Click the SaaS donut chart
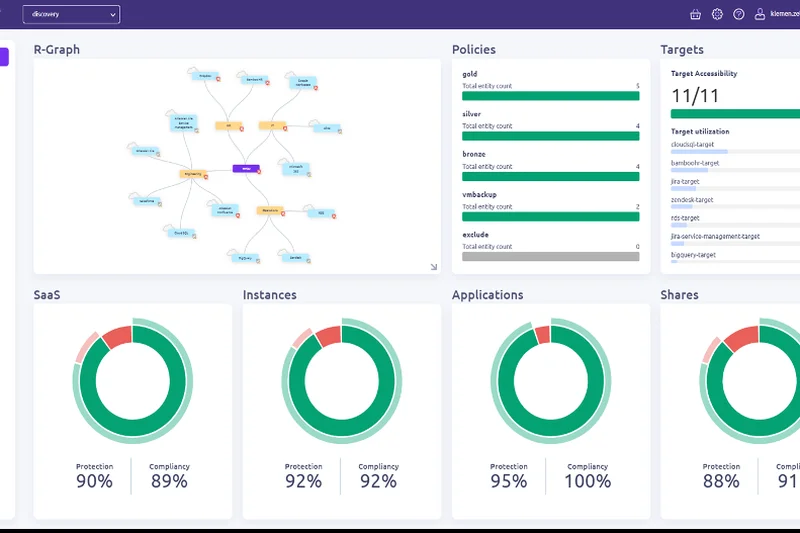The image size is (800, 533). click(x=132, y=379)
